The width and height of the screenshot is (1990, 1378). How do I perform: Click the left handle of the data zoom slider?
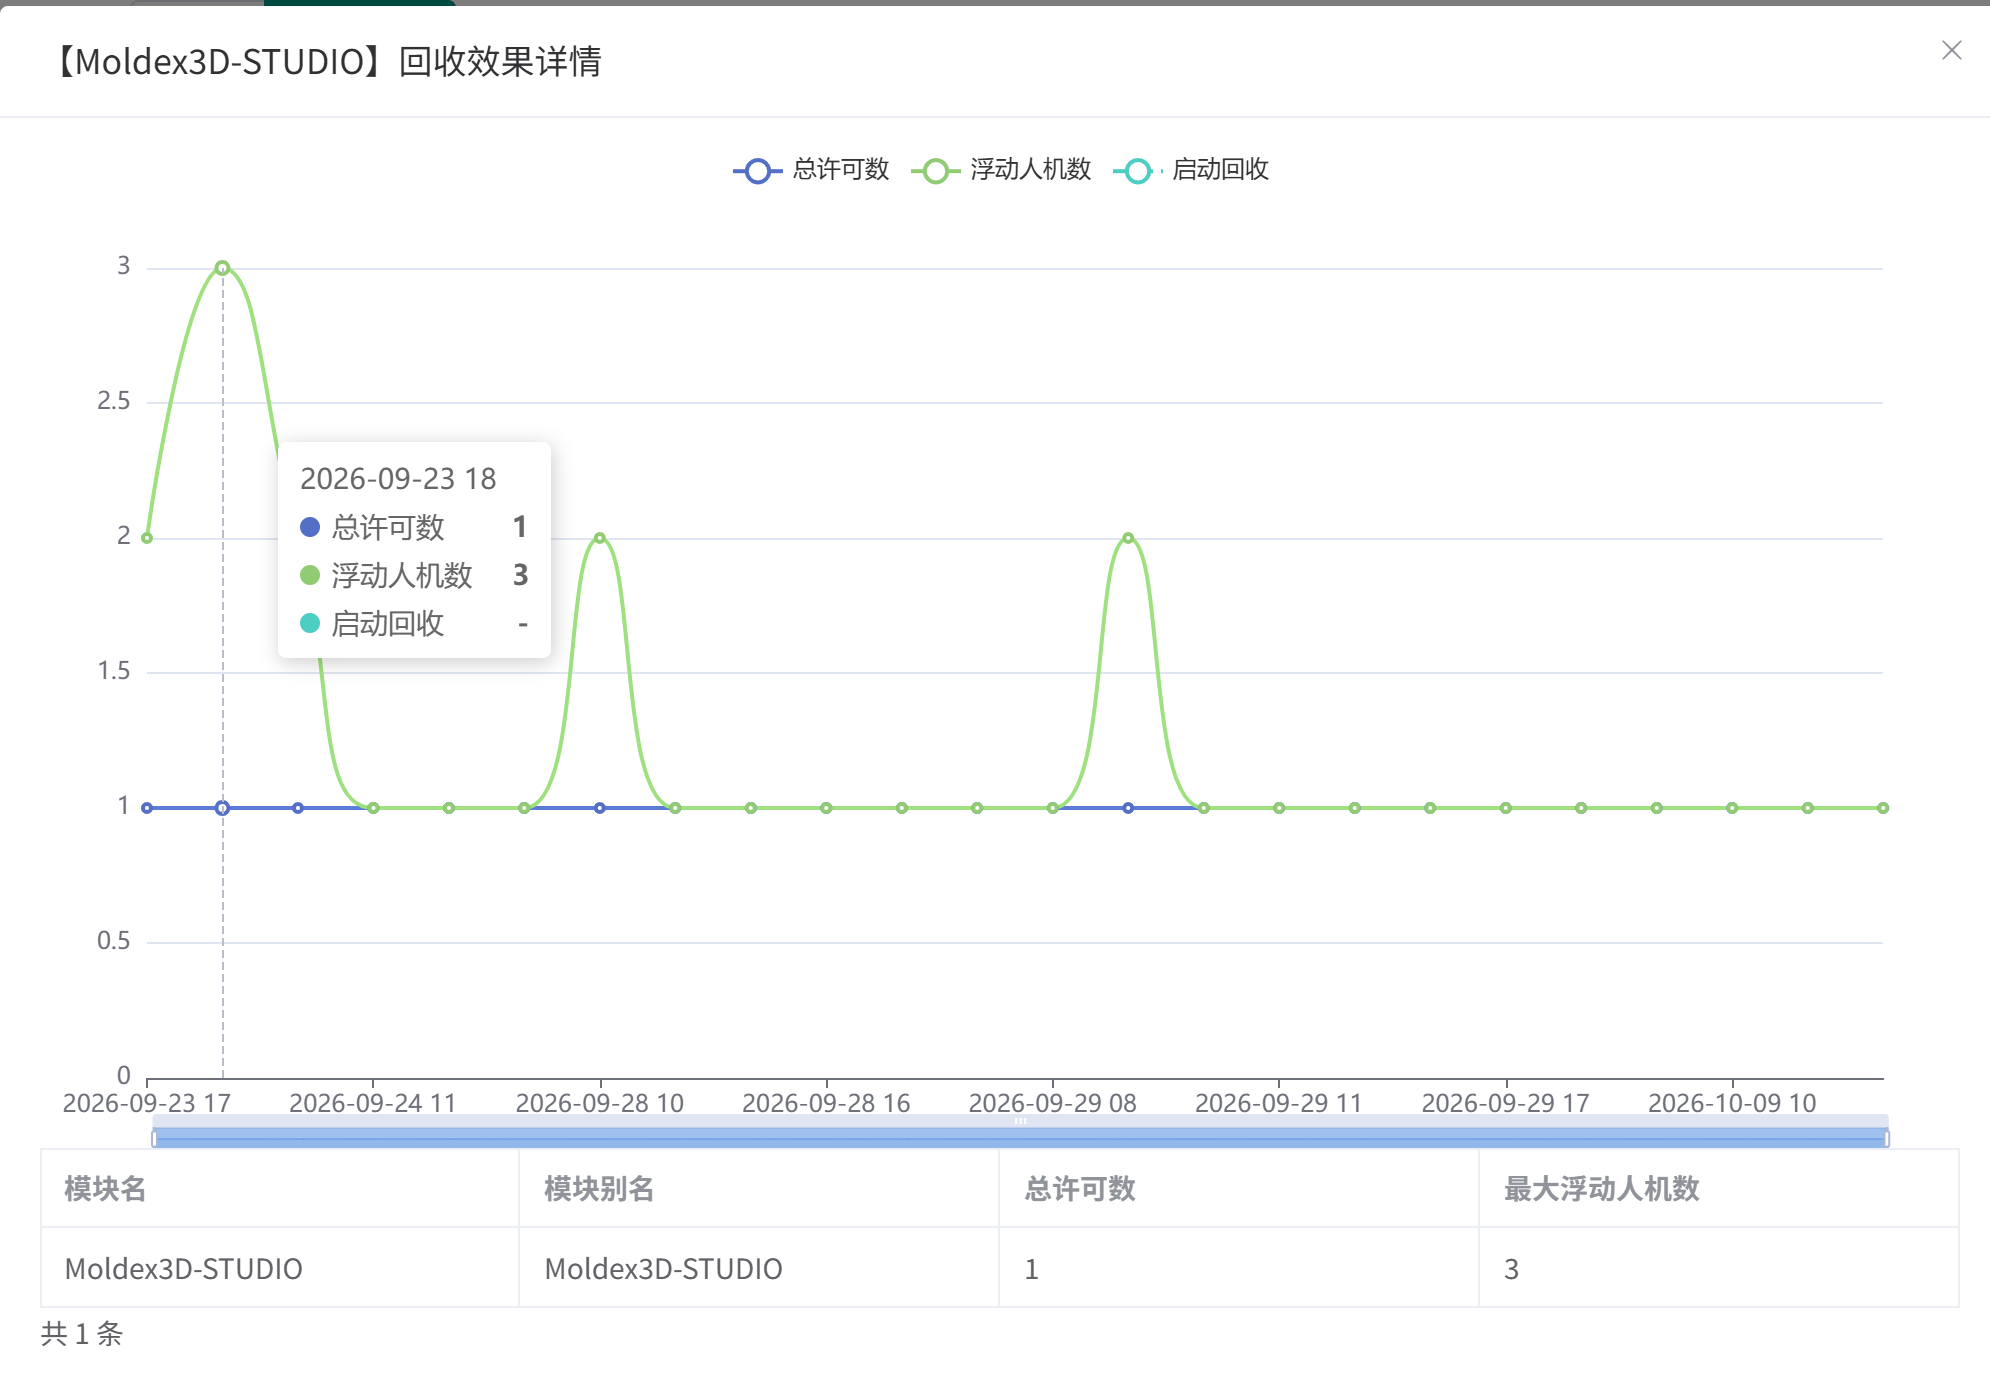[x=154, y=1138]
